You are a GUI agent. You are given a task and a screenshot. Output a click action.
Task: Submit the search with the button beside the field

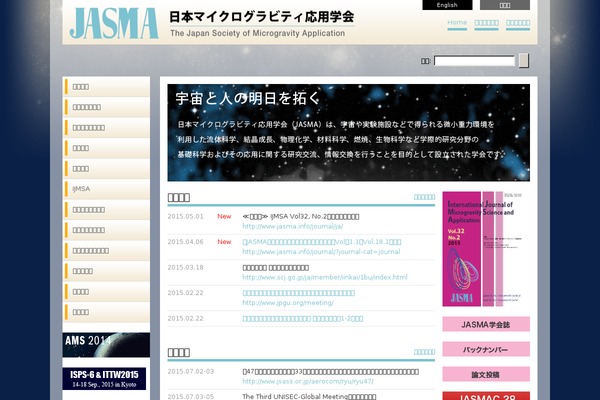523,60
